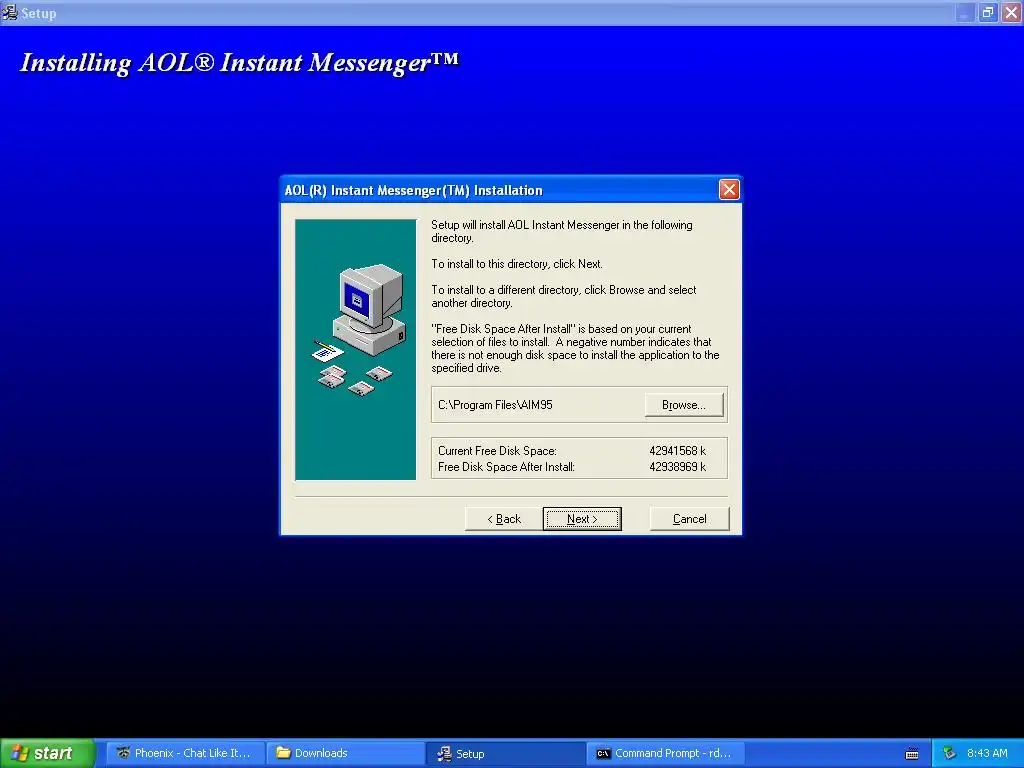This screenshot has width=1024, height=768.
Task: Click the 42941568 k value
Action: [677, 451]
